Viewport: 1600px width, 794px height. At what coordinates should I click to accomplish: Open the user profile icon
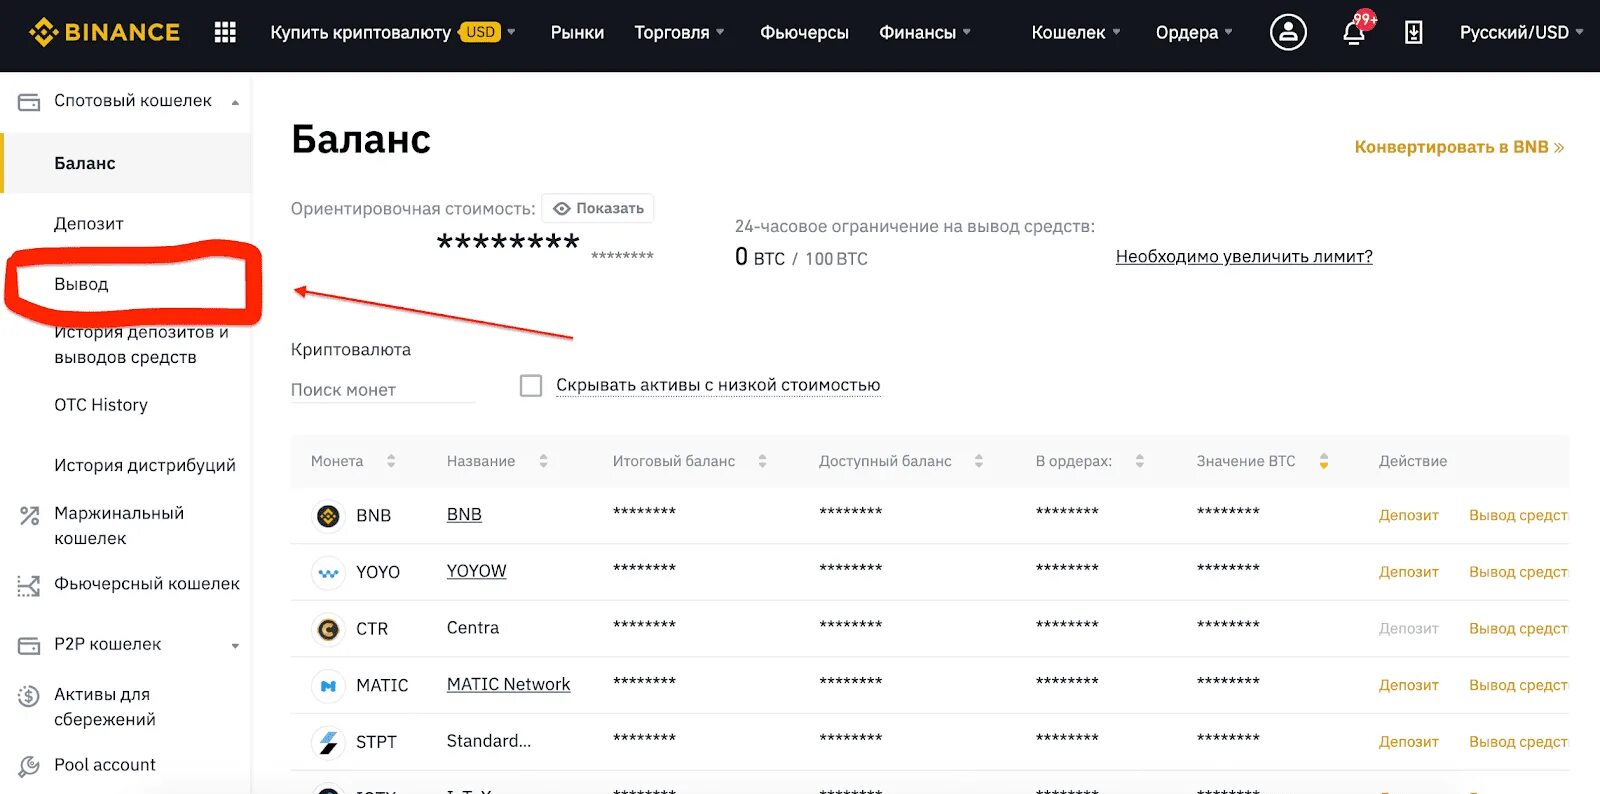point(1288,32)
